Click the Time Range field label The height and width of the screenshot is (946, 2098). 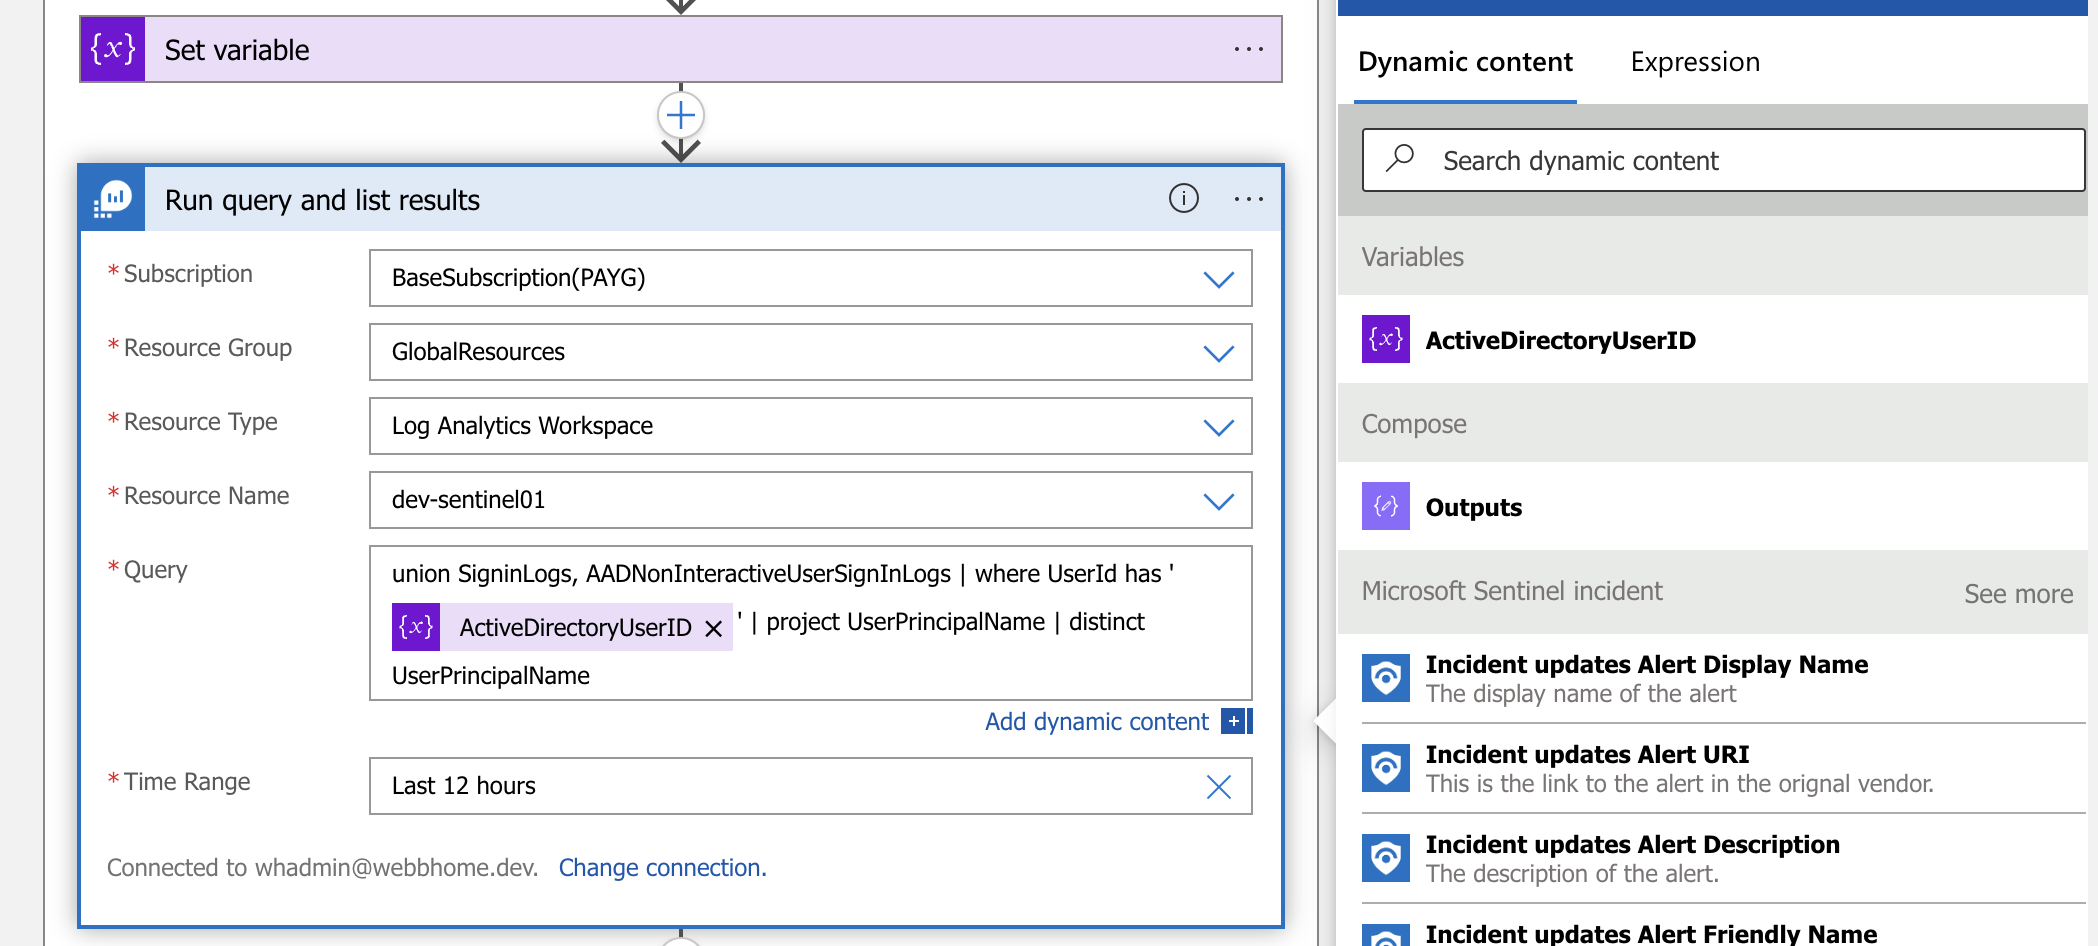point(186,782)
